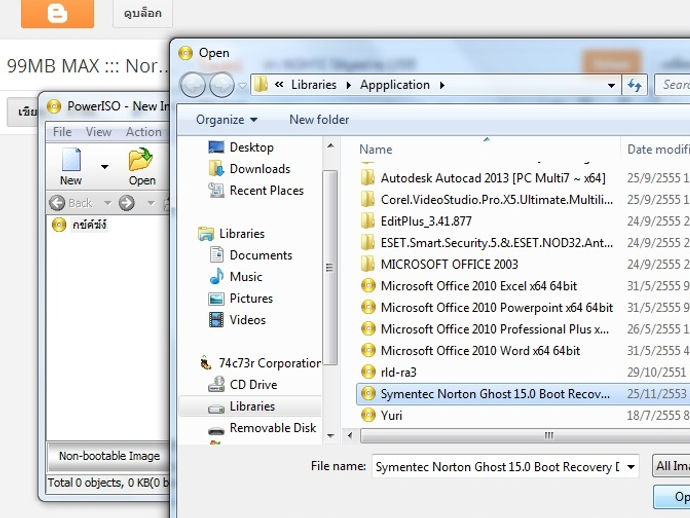The height and width of the screenshot is (518, 690).
Task: Click the navigation pane vertical scrollbar thumb
Action: [x=330, y=268]
